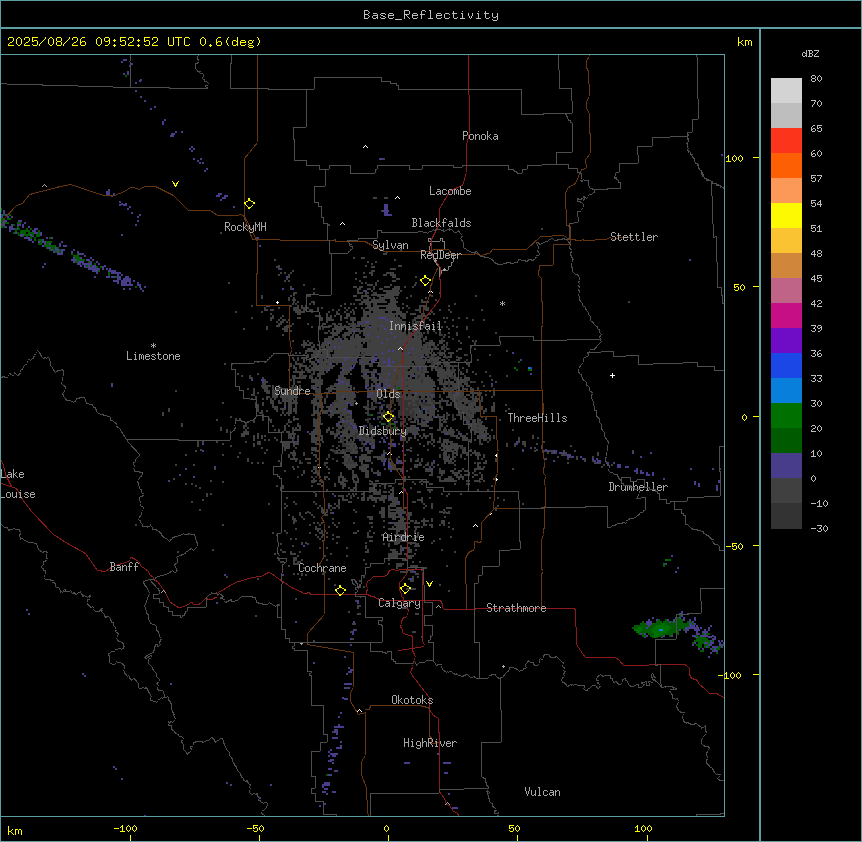Viewport: 862px width, 842px height.
Task: Select the Sundre label
Action: 292,391
